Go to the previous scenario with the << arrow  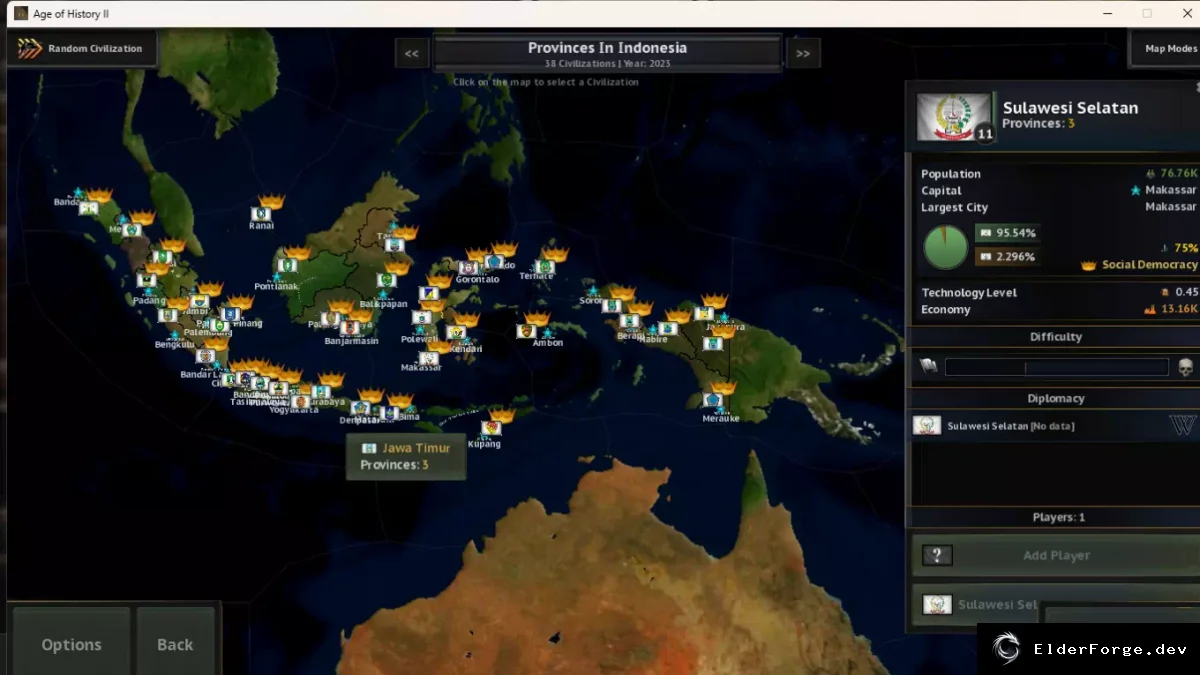click(x=411, y=54)
